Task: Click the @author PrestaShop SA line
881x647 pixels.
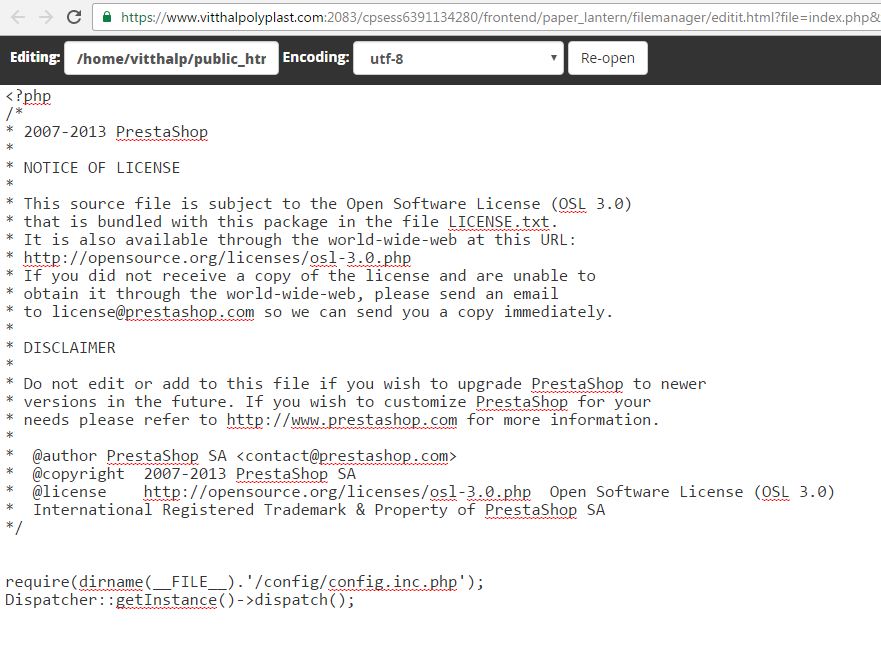Action: (x=231, y=455)
